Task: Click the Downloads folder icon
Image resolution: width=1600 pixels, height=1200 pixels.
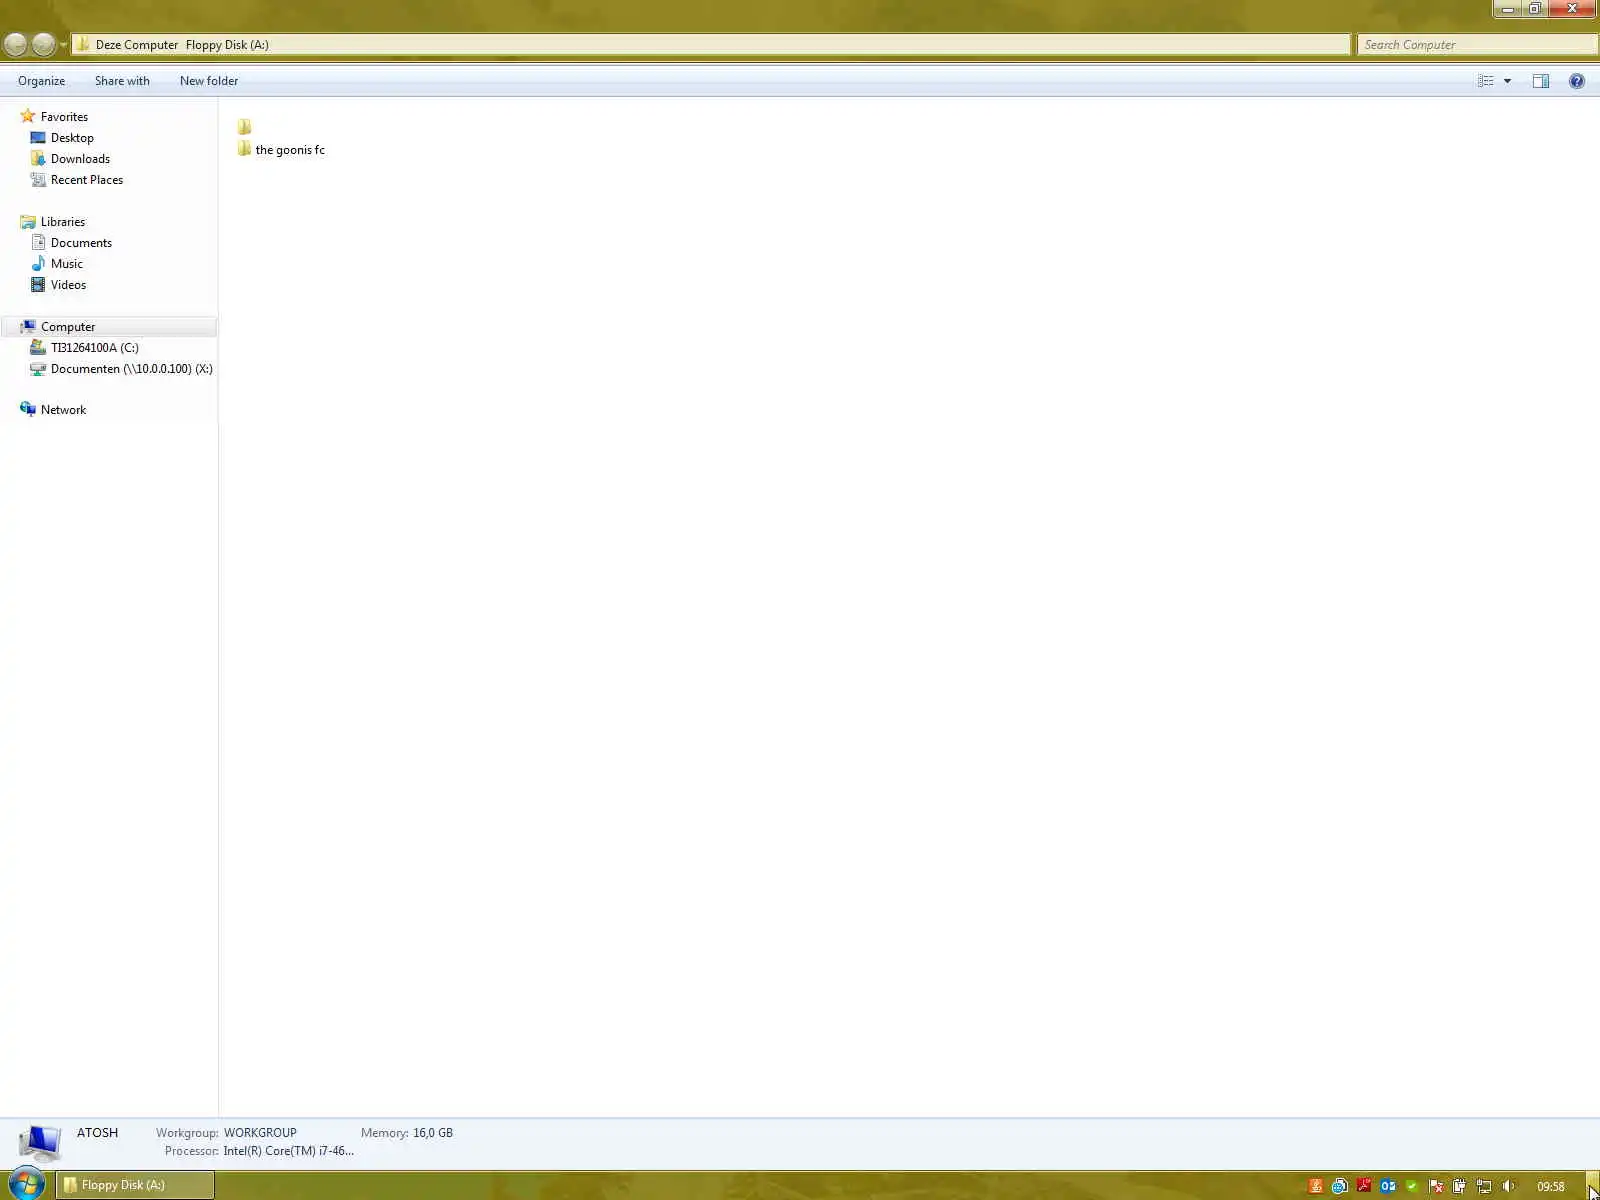Action: pyautogui.click(x=38, y=158)
